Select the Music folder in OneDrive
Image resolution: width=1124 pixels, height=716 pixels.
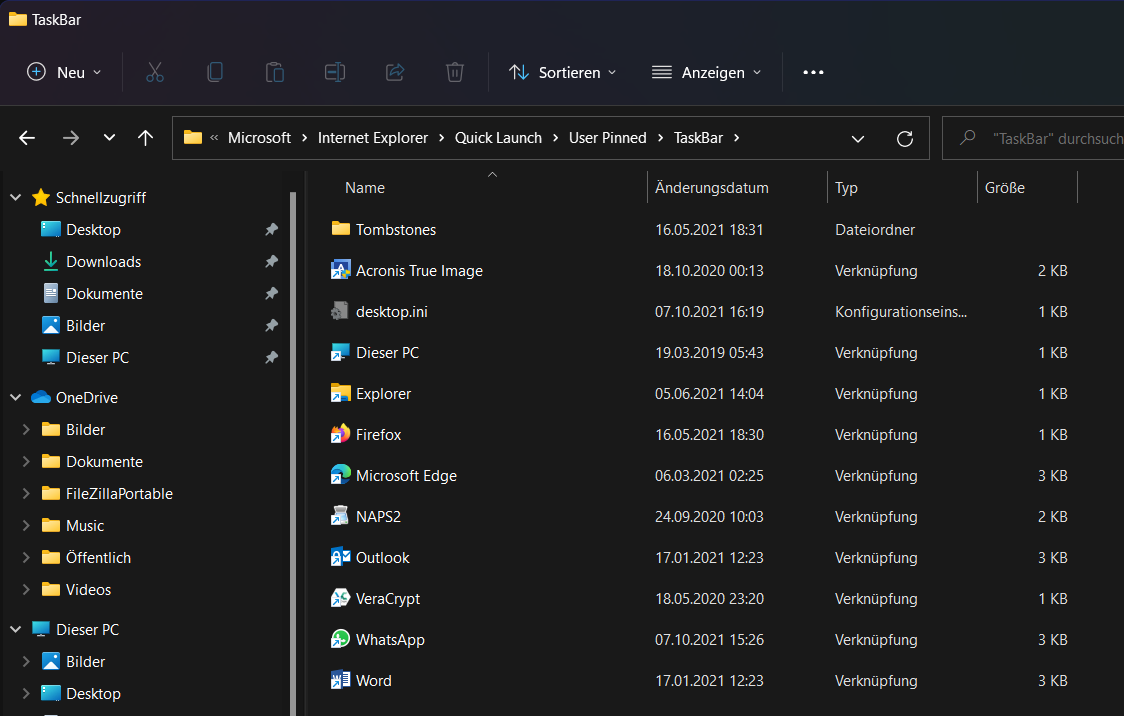(x=85, y=525)
